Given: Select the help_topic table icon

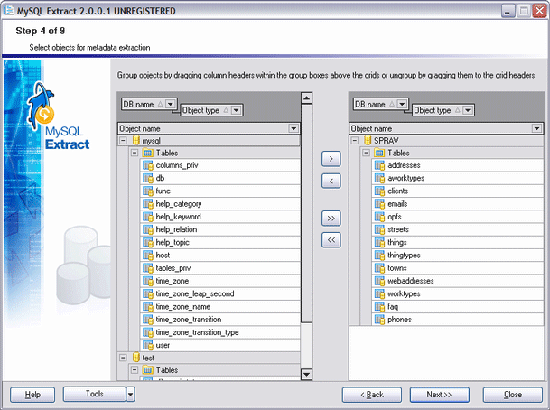Looking at the screenshot, I should [x=148, y=242].
